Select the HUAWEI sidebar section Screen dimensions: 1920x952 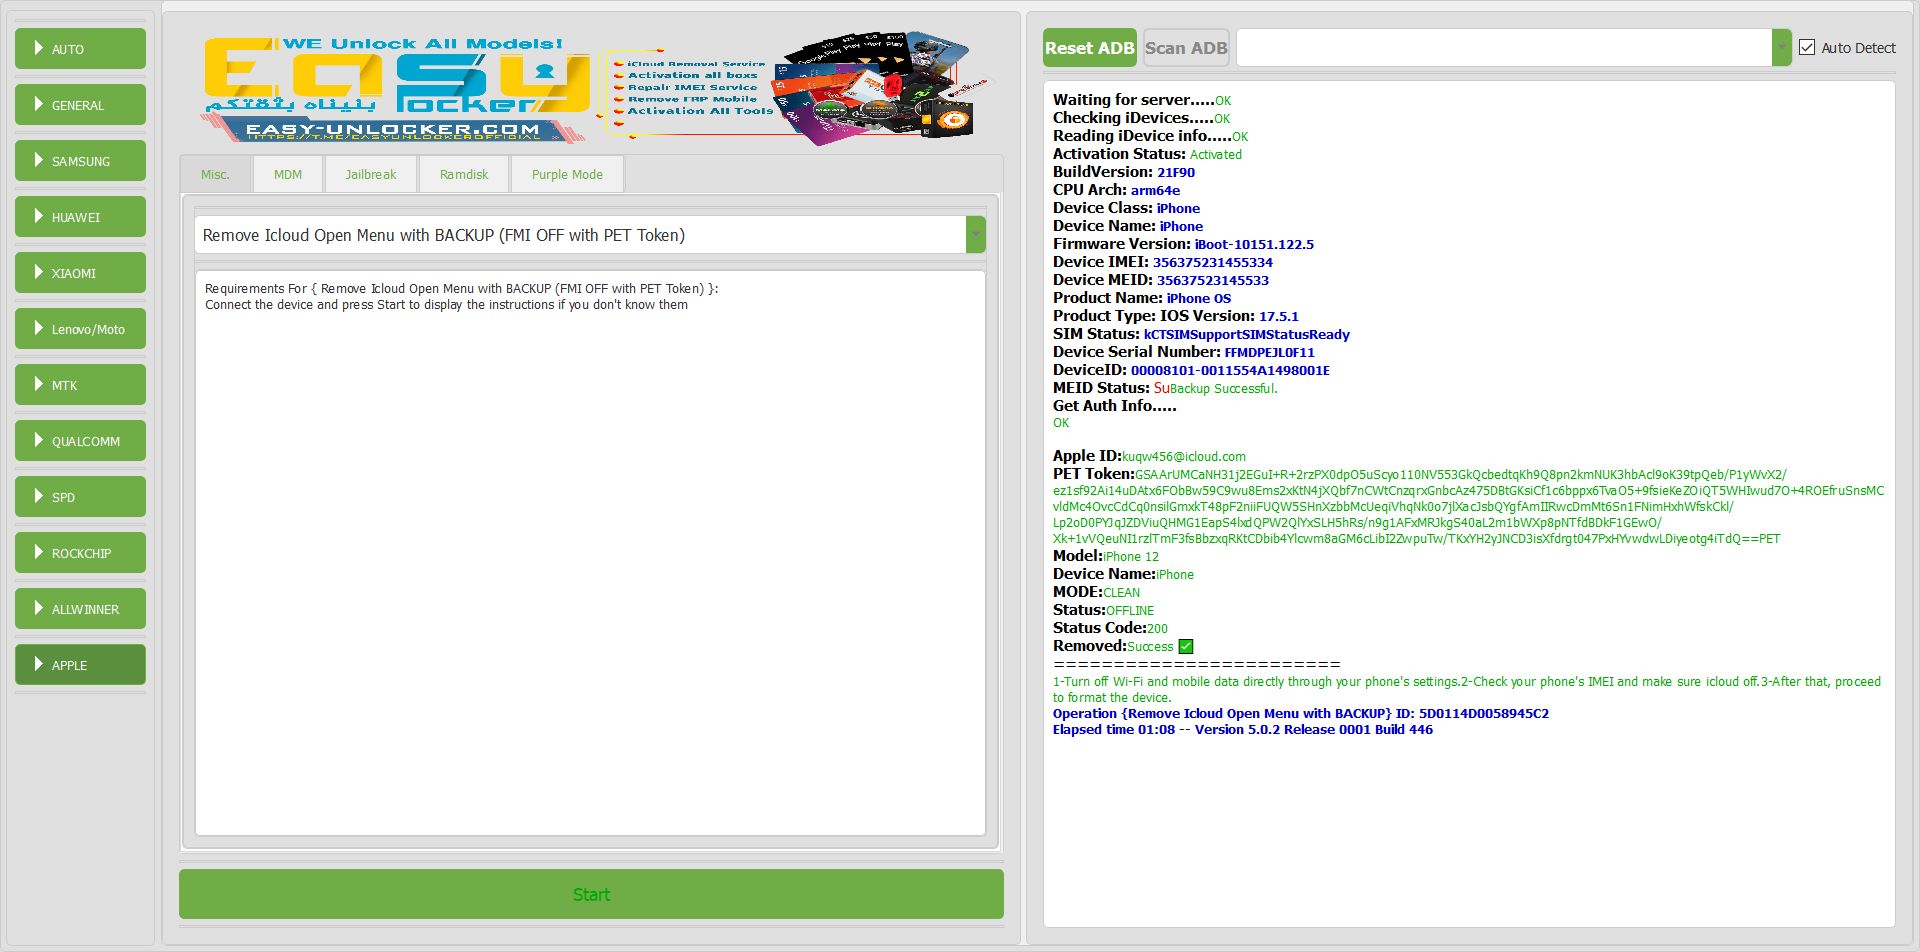(80, 216)
